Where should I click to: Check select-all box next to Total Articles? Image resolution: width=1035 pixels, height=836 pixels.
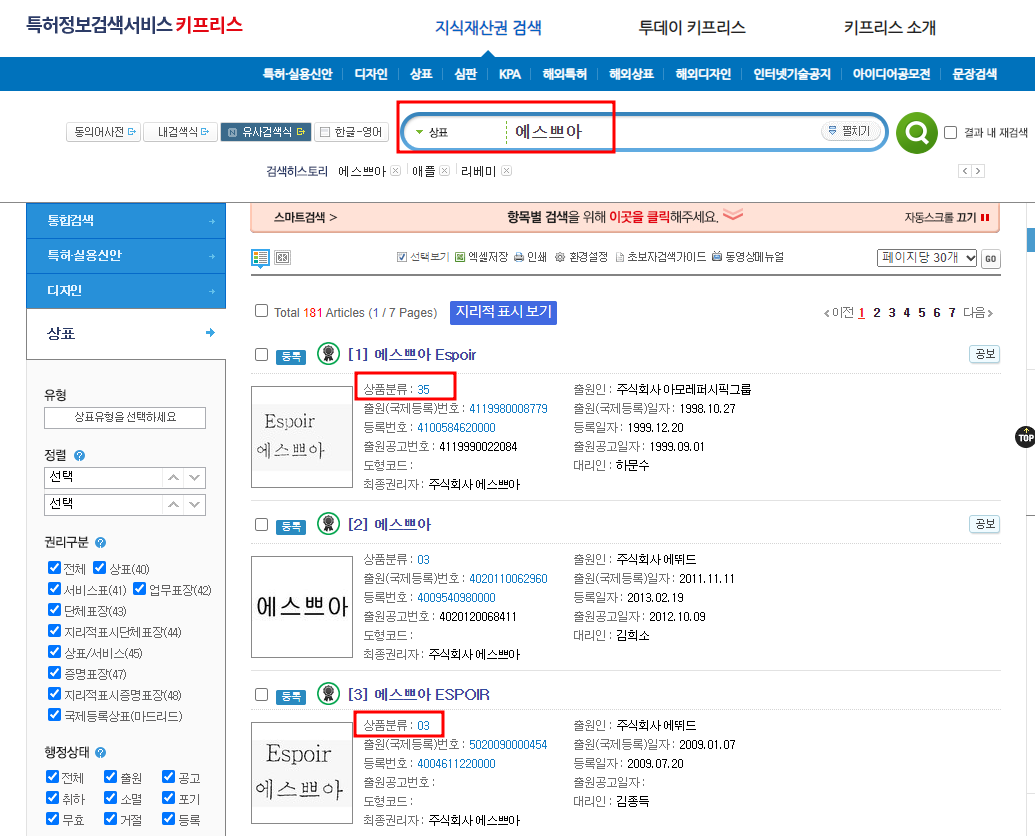tap(261, 311)
